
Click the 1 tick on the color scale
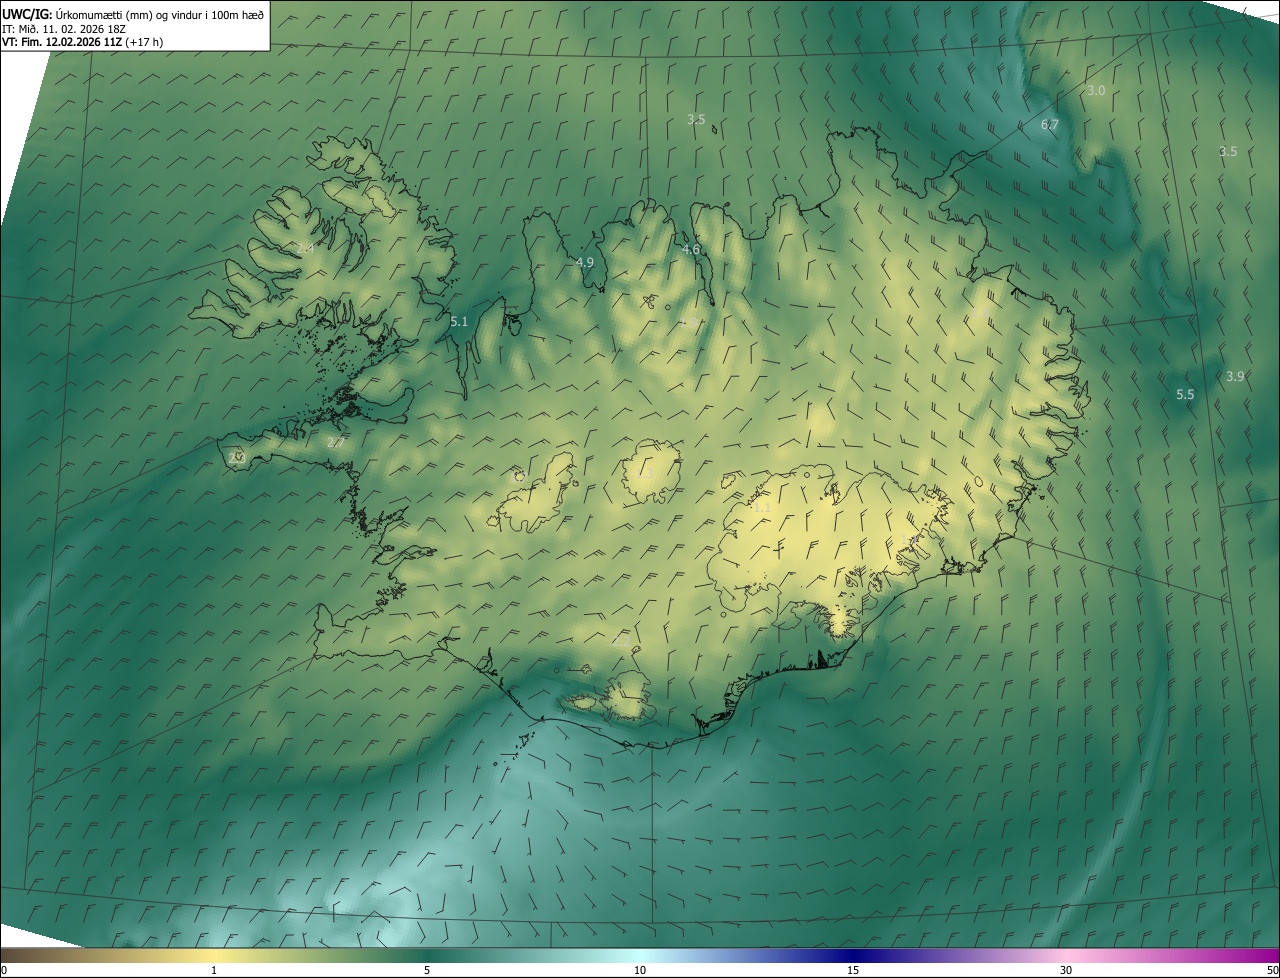click(x=214, y=970)
